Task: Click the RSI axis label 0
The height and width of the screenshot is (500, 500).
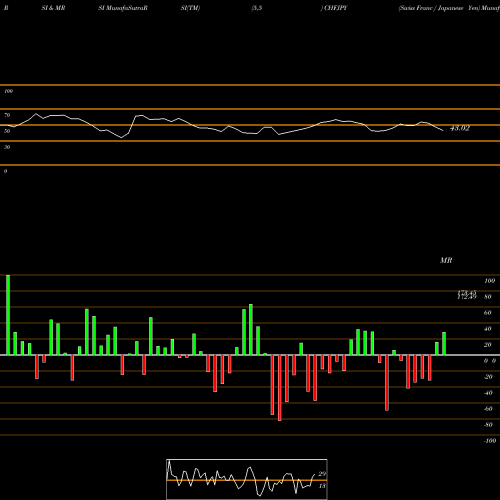Action: pos(5,171)
